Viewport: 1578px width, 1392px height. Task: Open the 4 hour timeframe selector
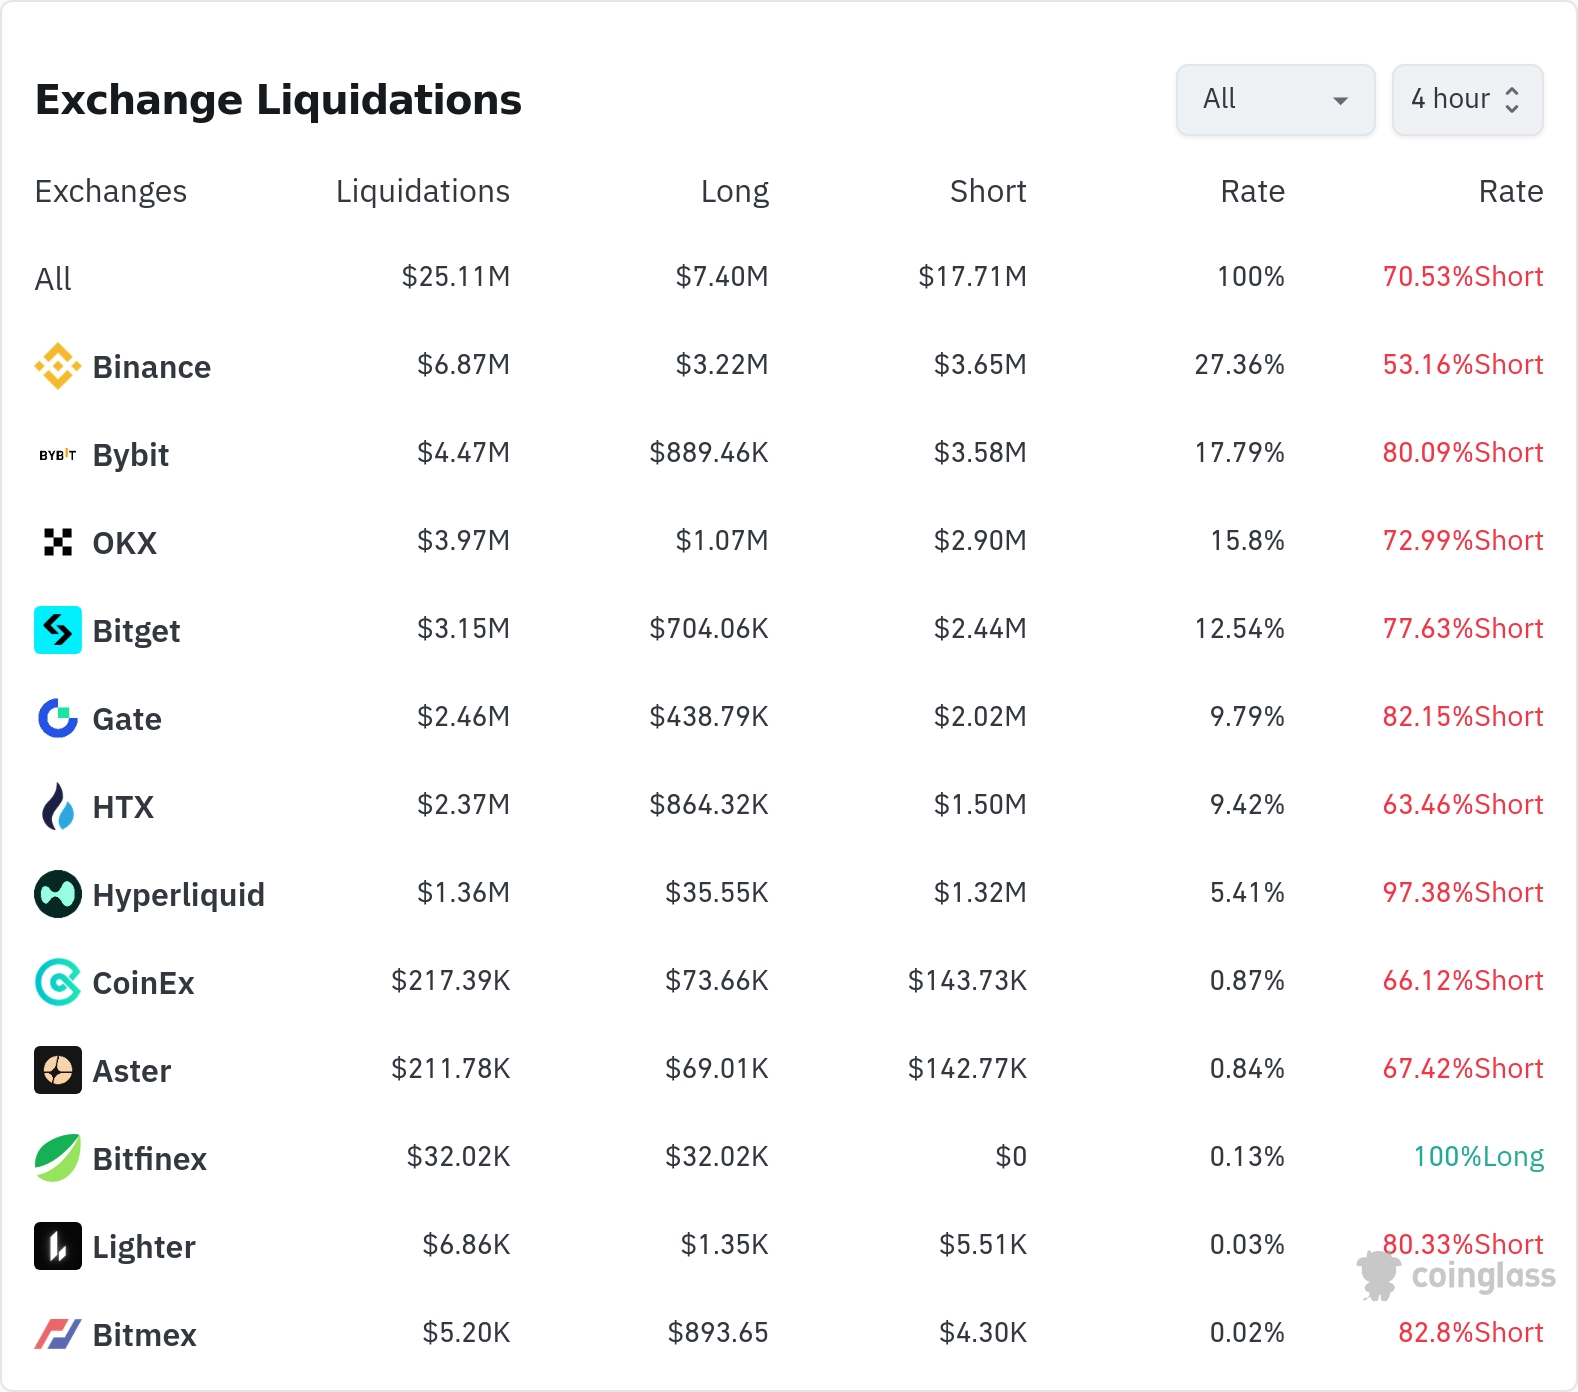[1467, 100]
